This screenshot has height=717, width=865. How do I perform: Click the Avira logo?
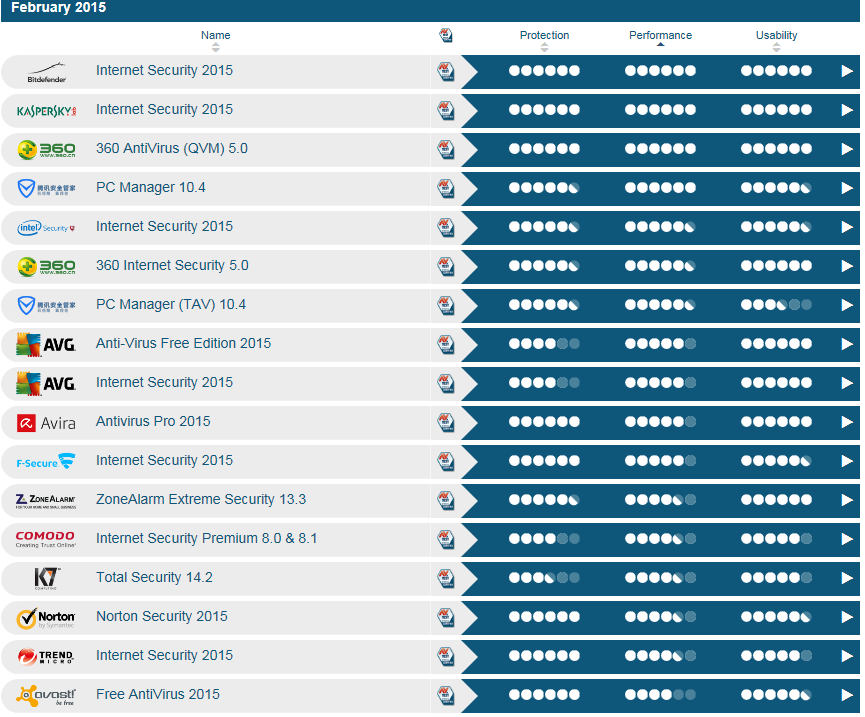point(46,423)
